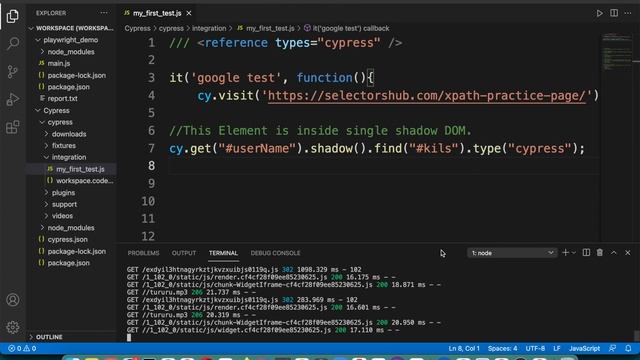
Task: Switch to the DEBUG CONSOLE tab
Action: pyautogui.click(x=276, y=253)
